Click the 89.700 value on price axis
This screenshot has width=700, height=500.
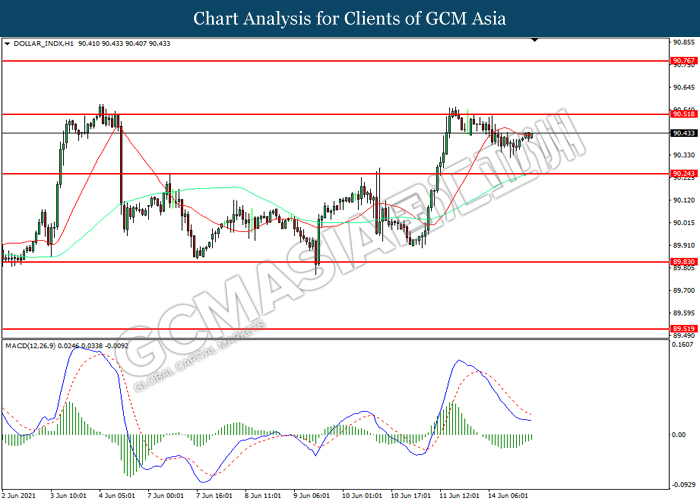tap(684, 291)
